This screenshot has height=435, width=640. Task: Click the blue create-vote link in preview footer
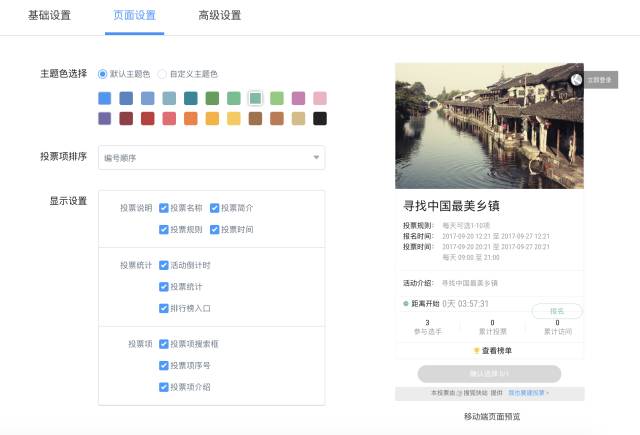tap(527, 393)
